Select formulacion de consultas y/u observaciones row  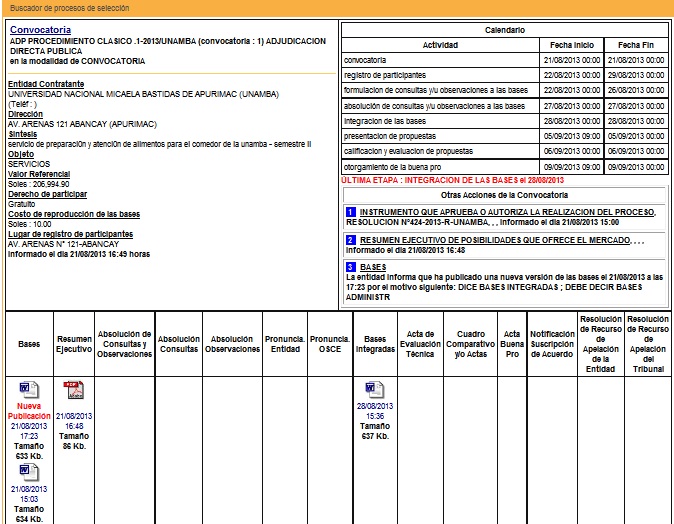(505, 90)
